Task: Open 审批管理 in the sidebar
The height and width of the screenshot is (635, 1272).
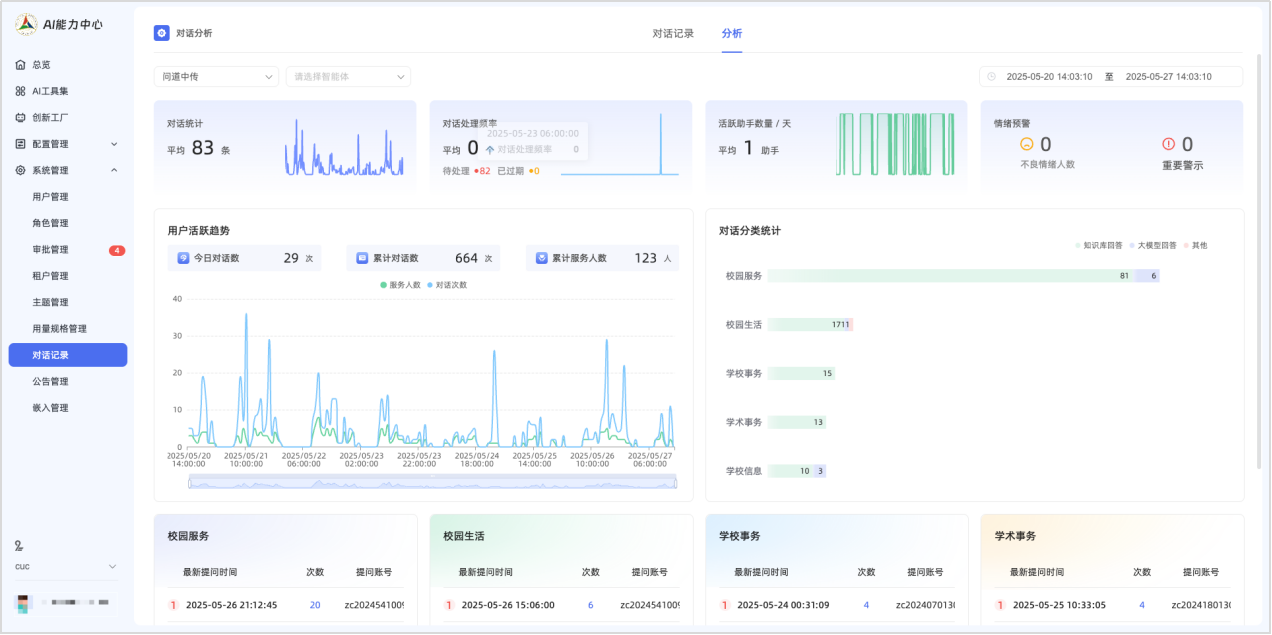Action: click(51, 250)
